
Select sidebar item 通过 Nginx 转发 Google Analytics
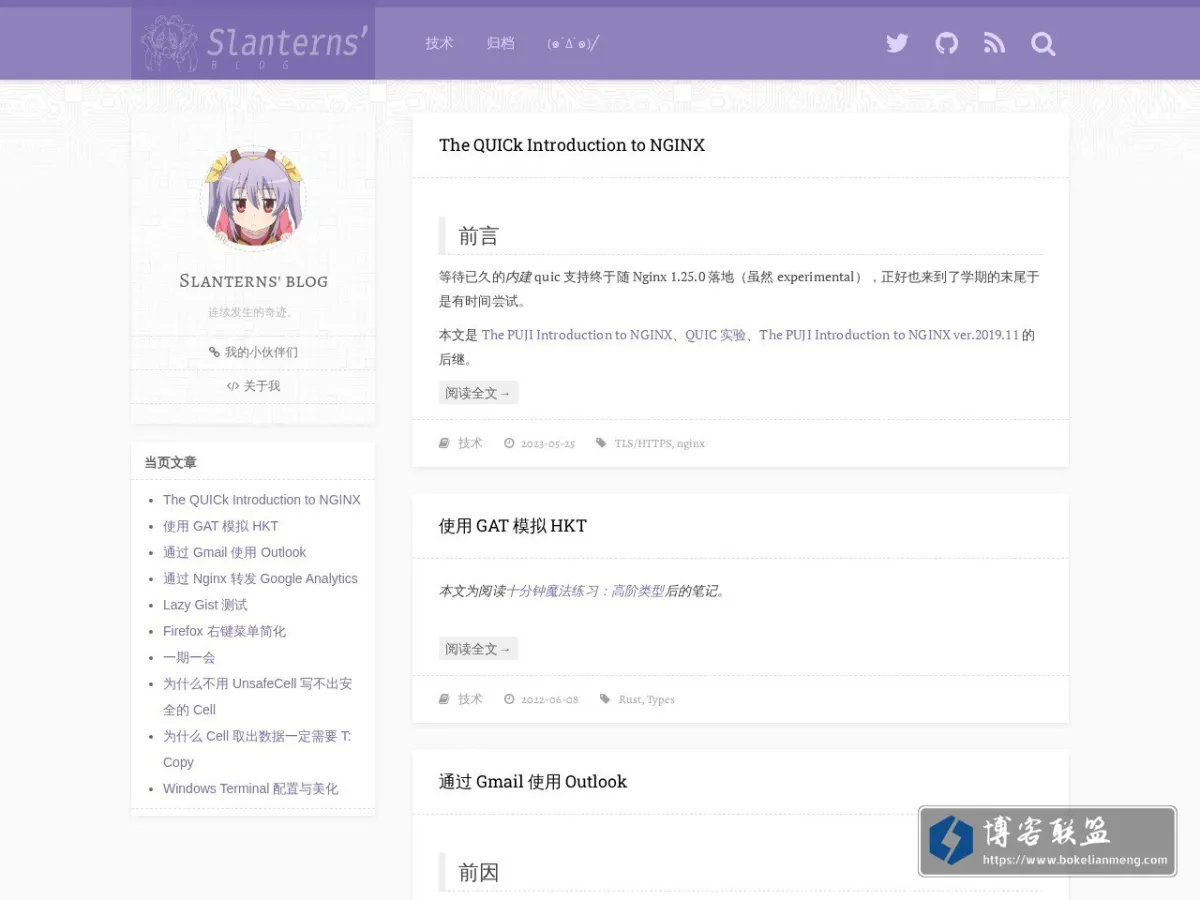[x=260, y=578]
